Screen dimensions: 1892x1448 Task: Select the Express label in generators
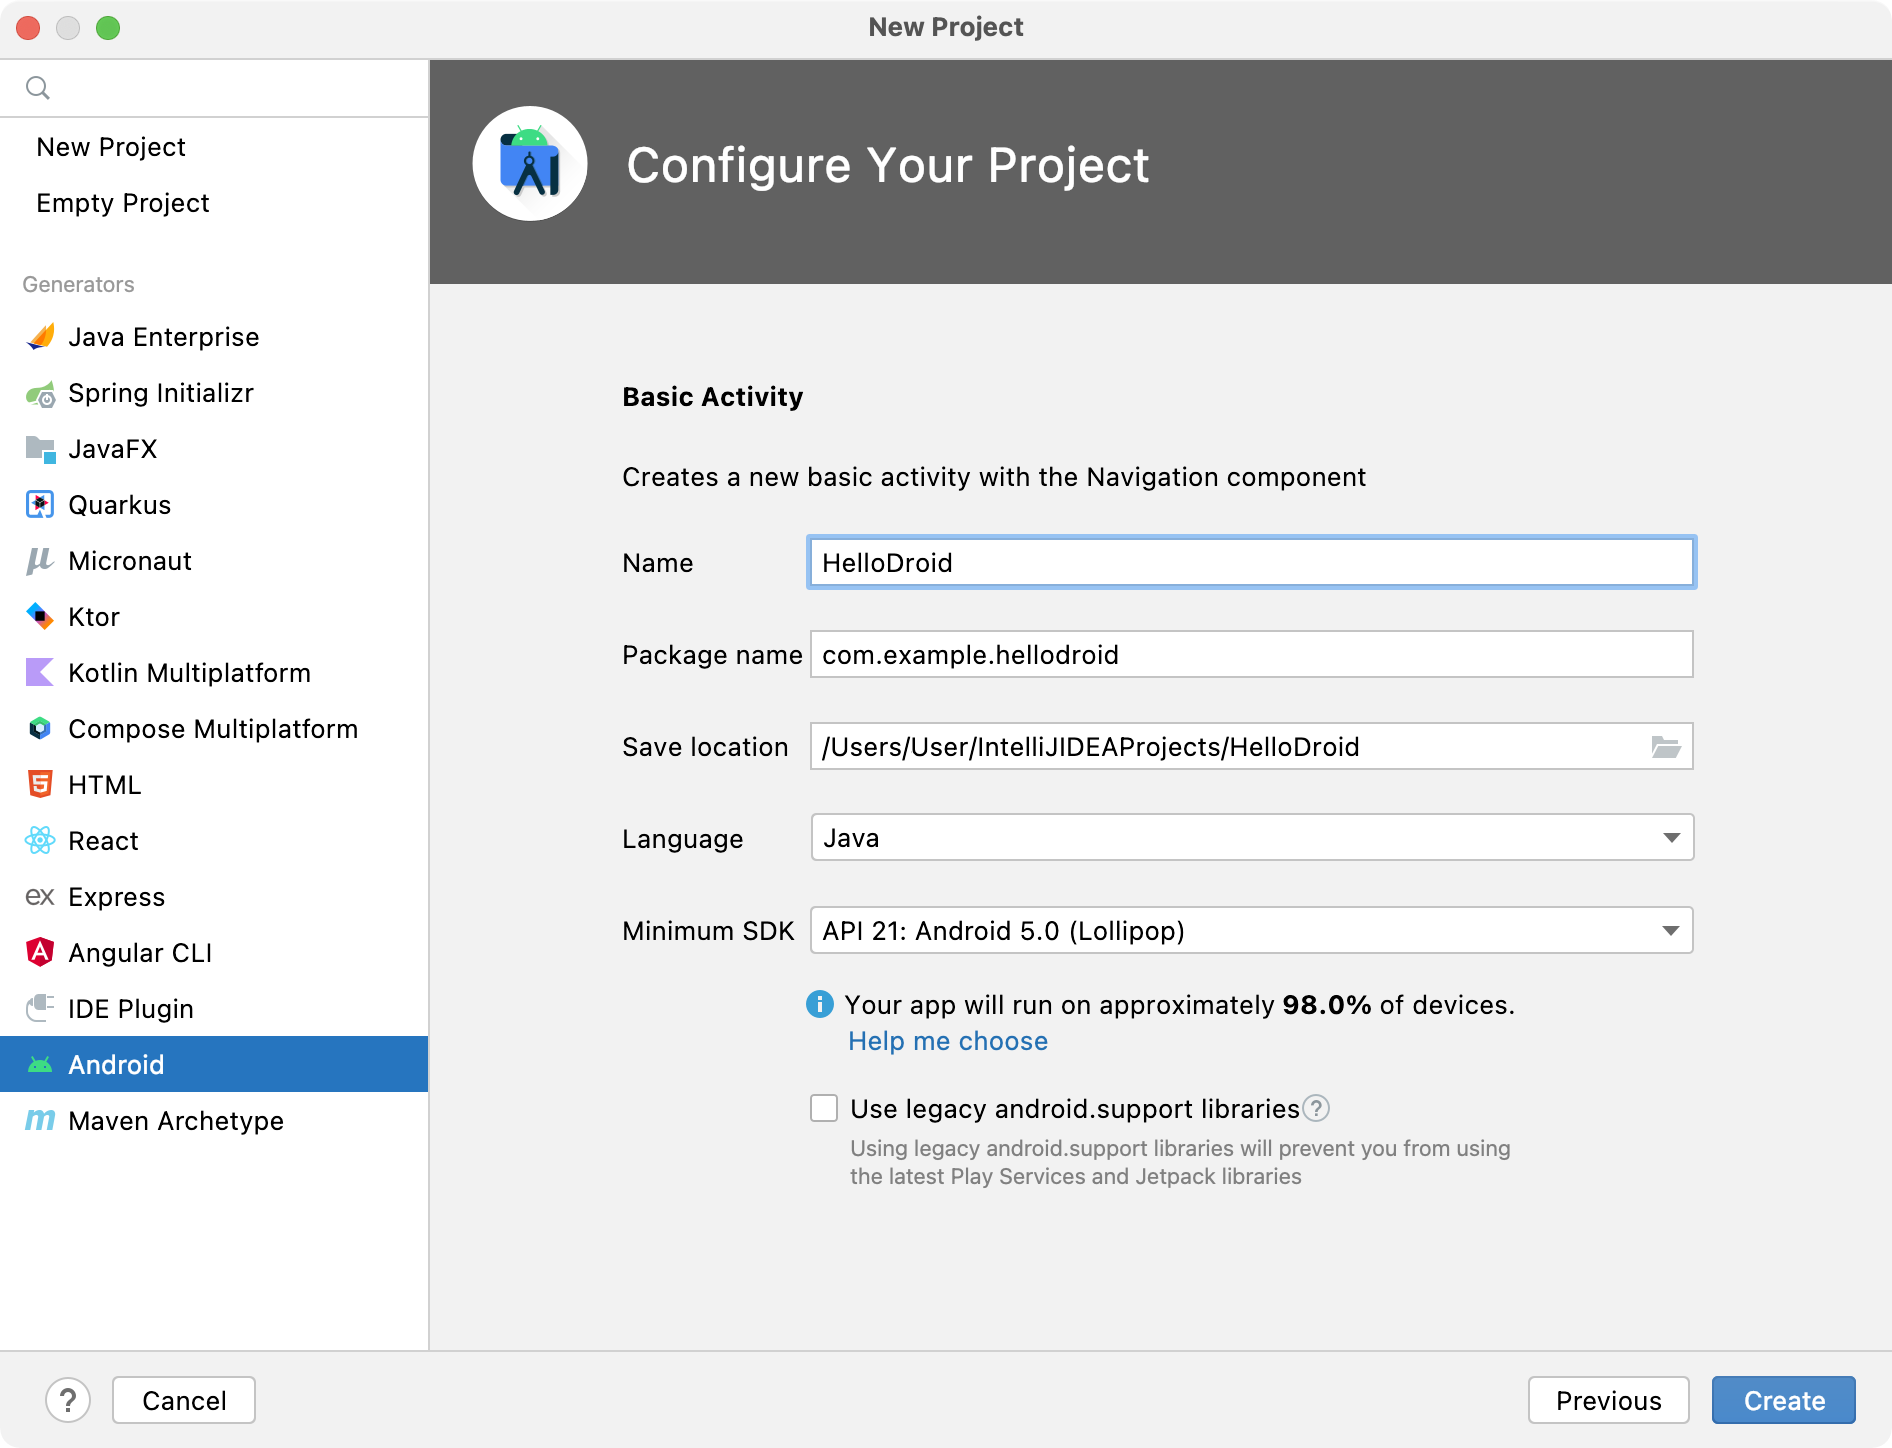[117, 897]
